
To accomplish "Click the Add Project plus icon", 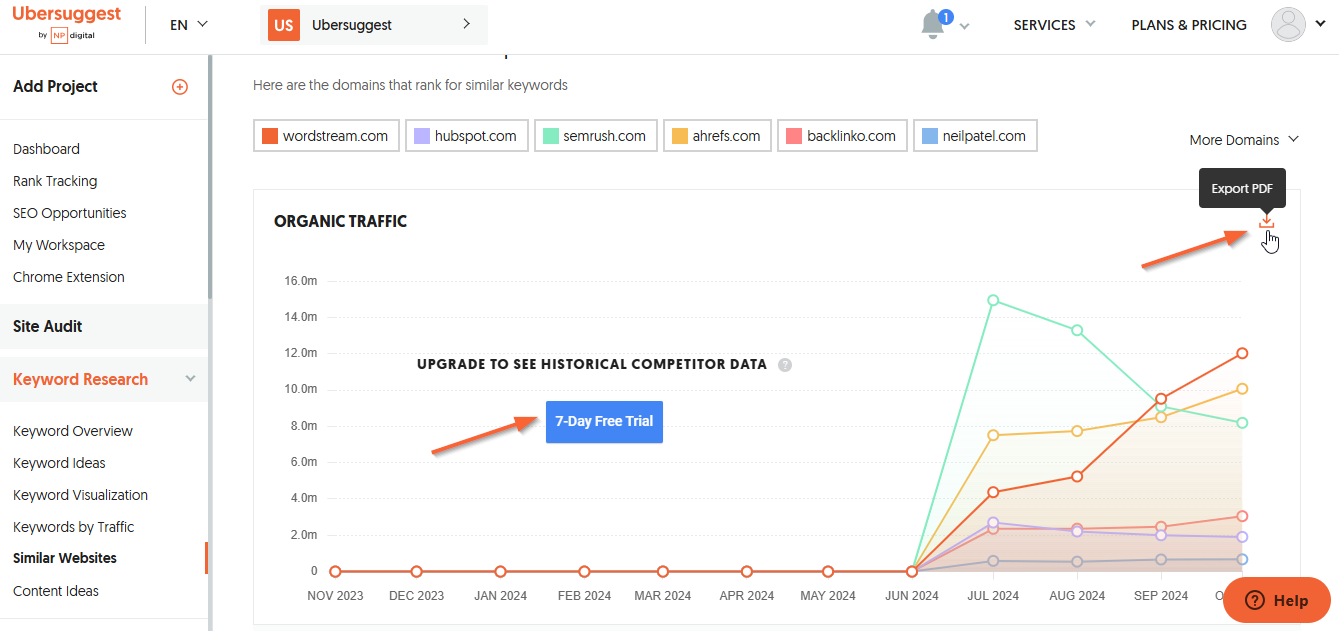I will click(x=180, y=87).
